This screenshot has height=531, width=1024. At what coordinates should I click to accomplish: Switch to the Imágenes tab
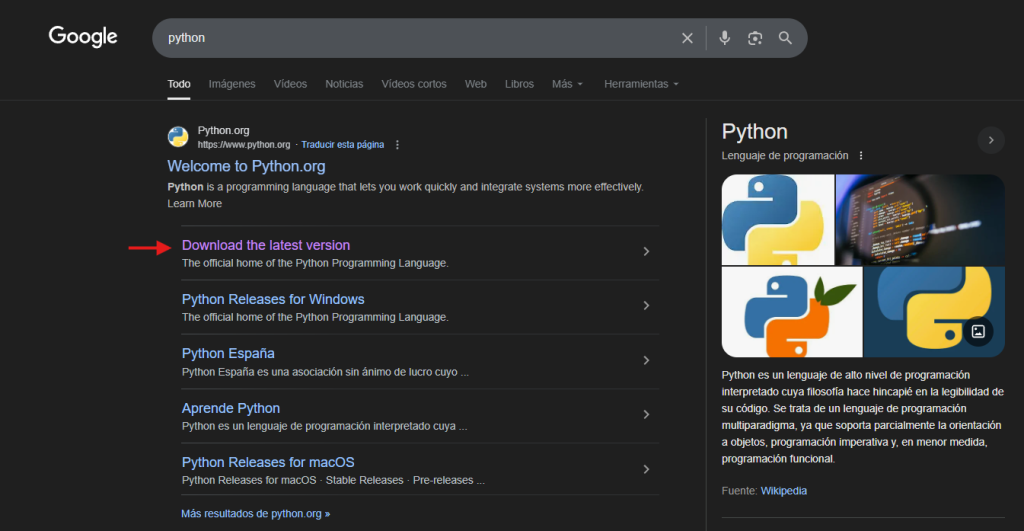tap(232, 84)
